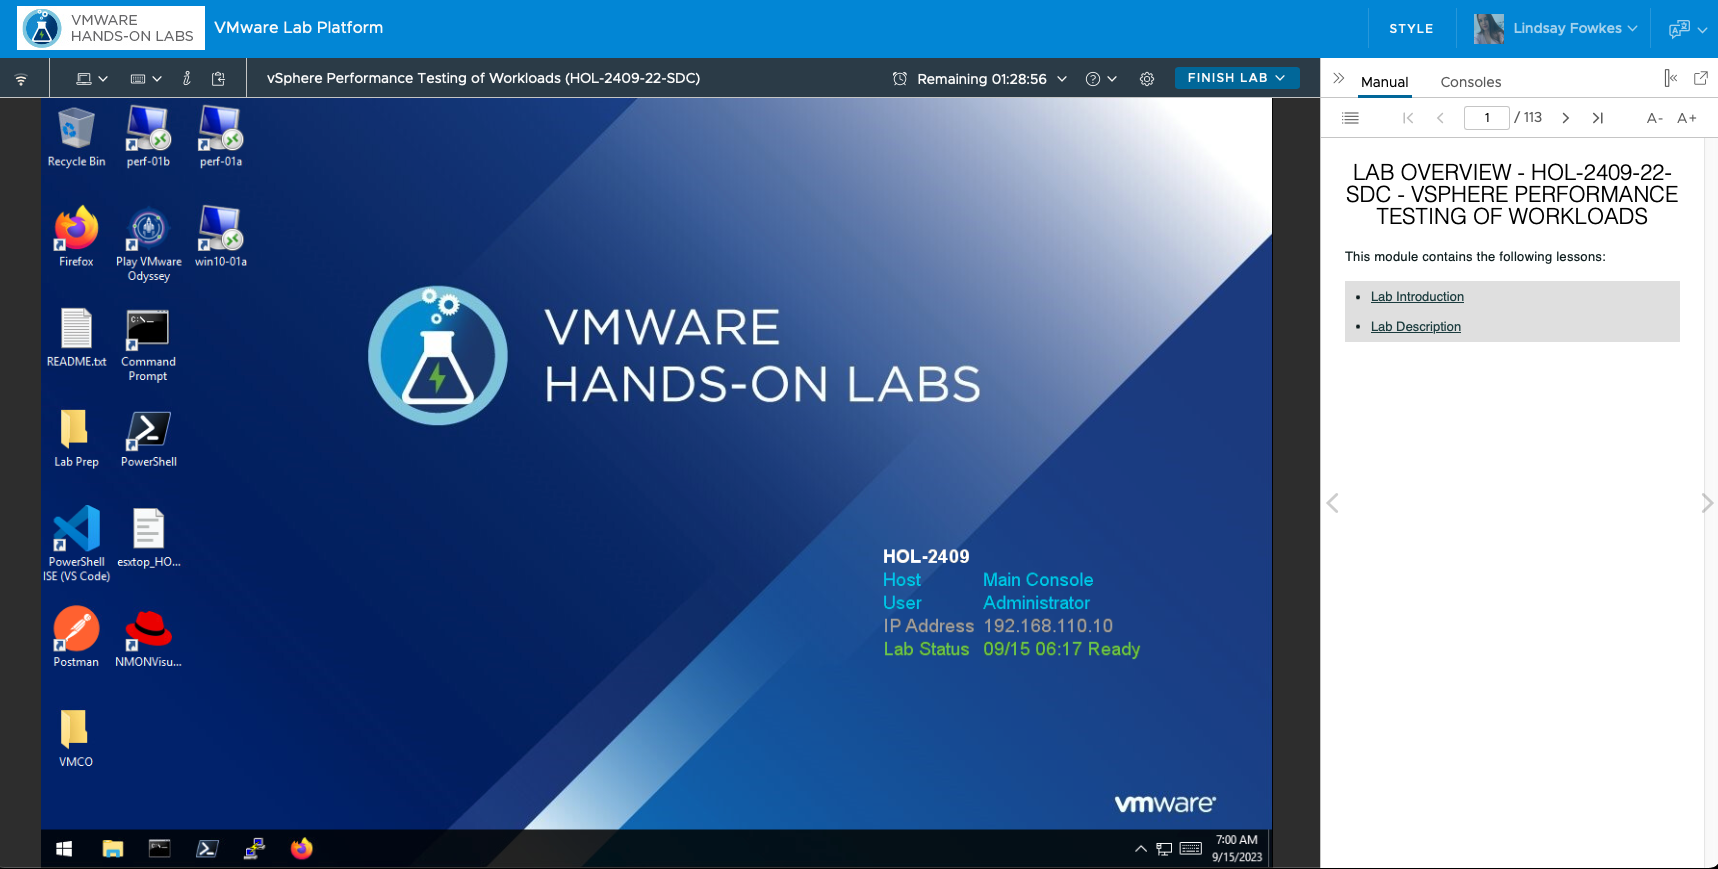
Task: Select the Lab Prep folder
Action: [x=76, y=437]
